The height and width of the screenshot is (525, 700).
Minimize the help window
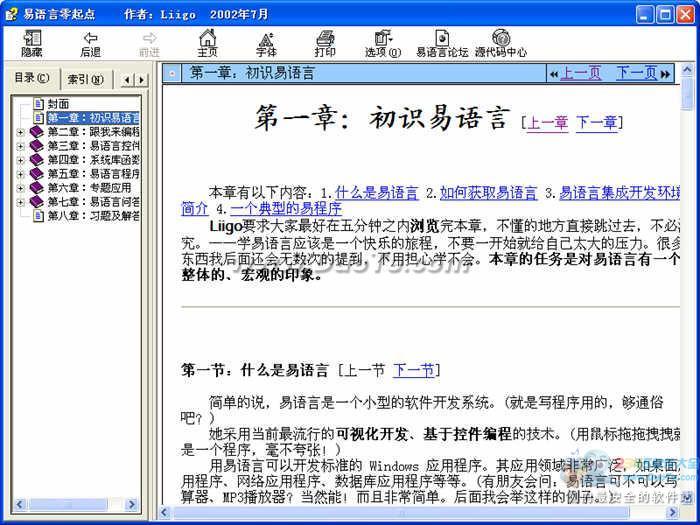point(644,14)
